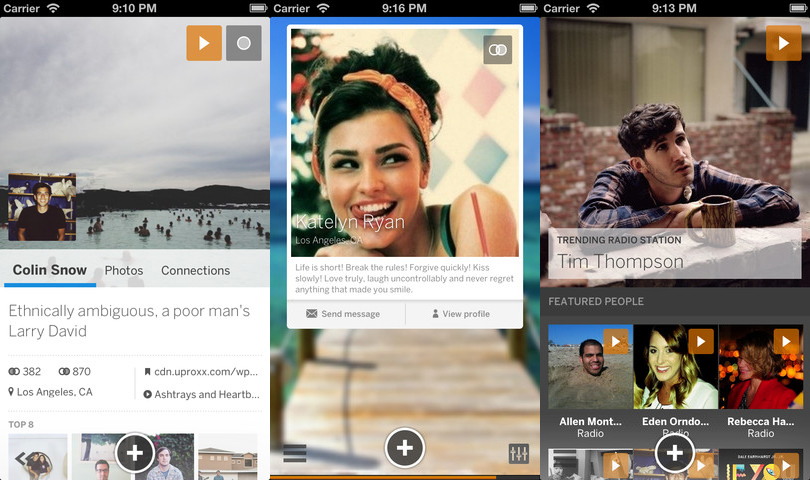The image size is (810, 480).
Task: Open the mixer sliders icon on Katelyn's screen
Action: [518, 453]
